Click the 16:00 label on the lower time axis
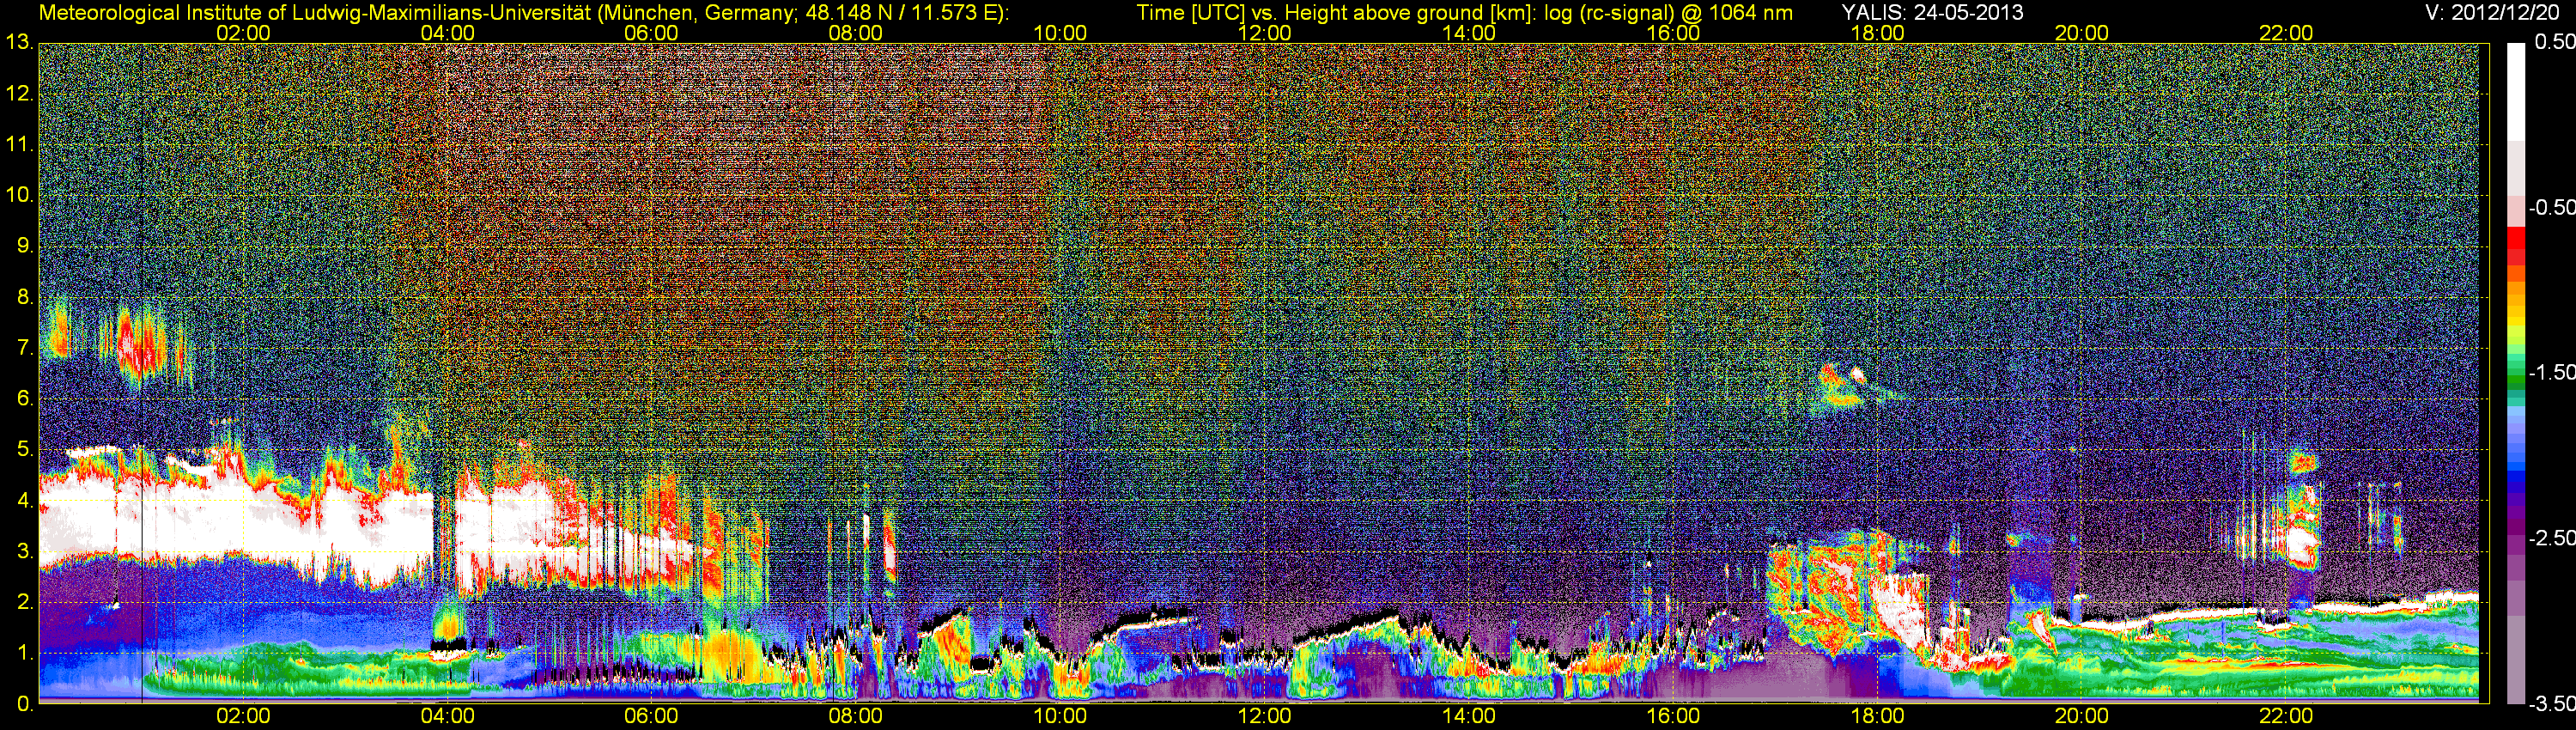This screenshot has height=730, width=2576. pyautogui.click(x=1673, y=716)
